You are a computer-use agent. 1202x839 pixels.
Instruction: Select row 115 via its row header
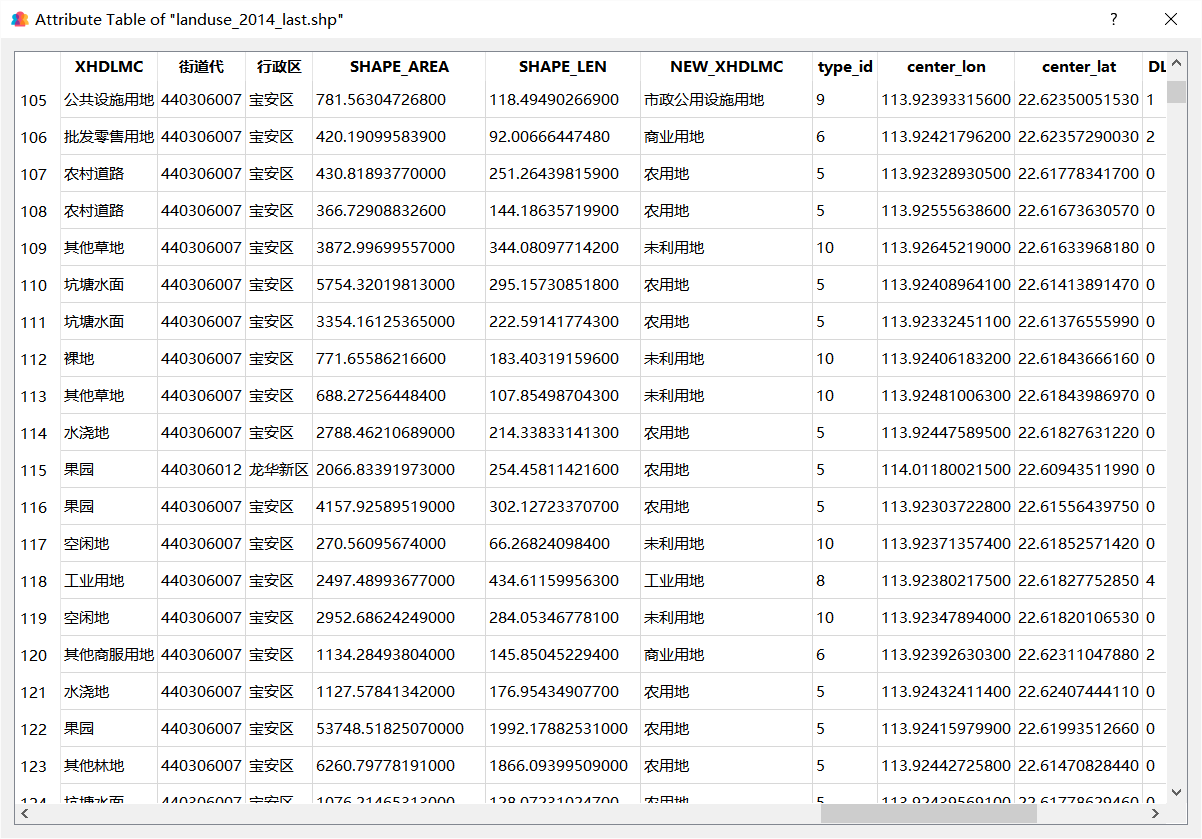click(34, 470)
